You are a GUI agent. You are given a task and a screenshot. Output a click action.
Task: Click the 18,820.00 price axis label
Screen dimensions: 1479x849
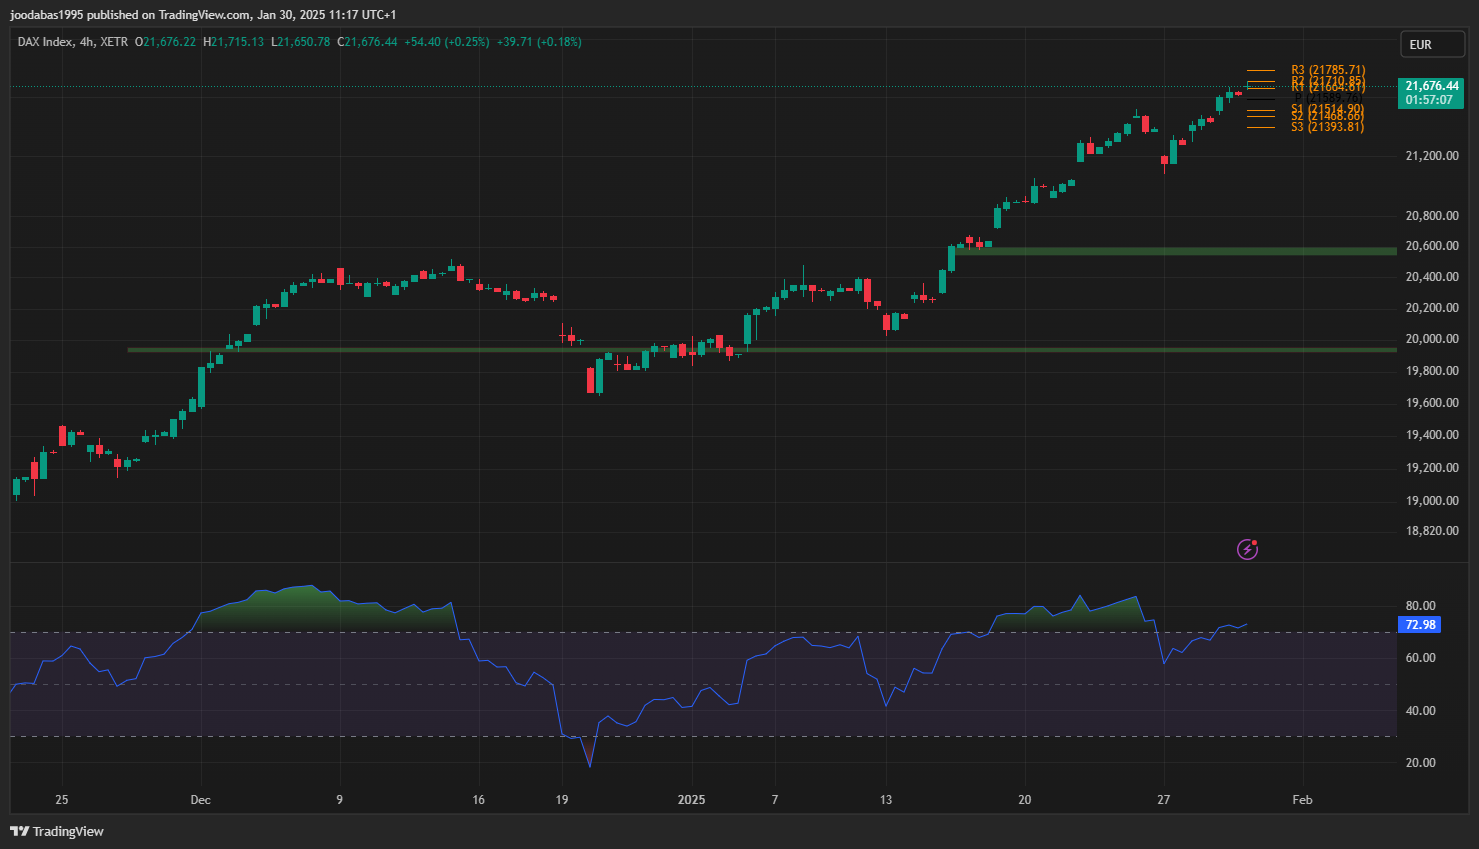coord(1431,531)
